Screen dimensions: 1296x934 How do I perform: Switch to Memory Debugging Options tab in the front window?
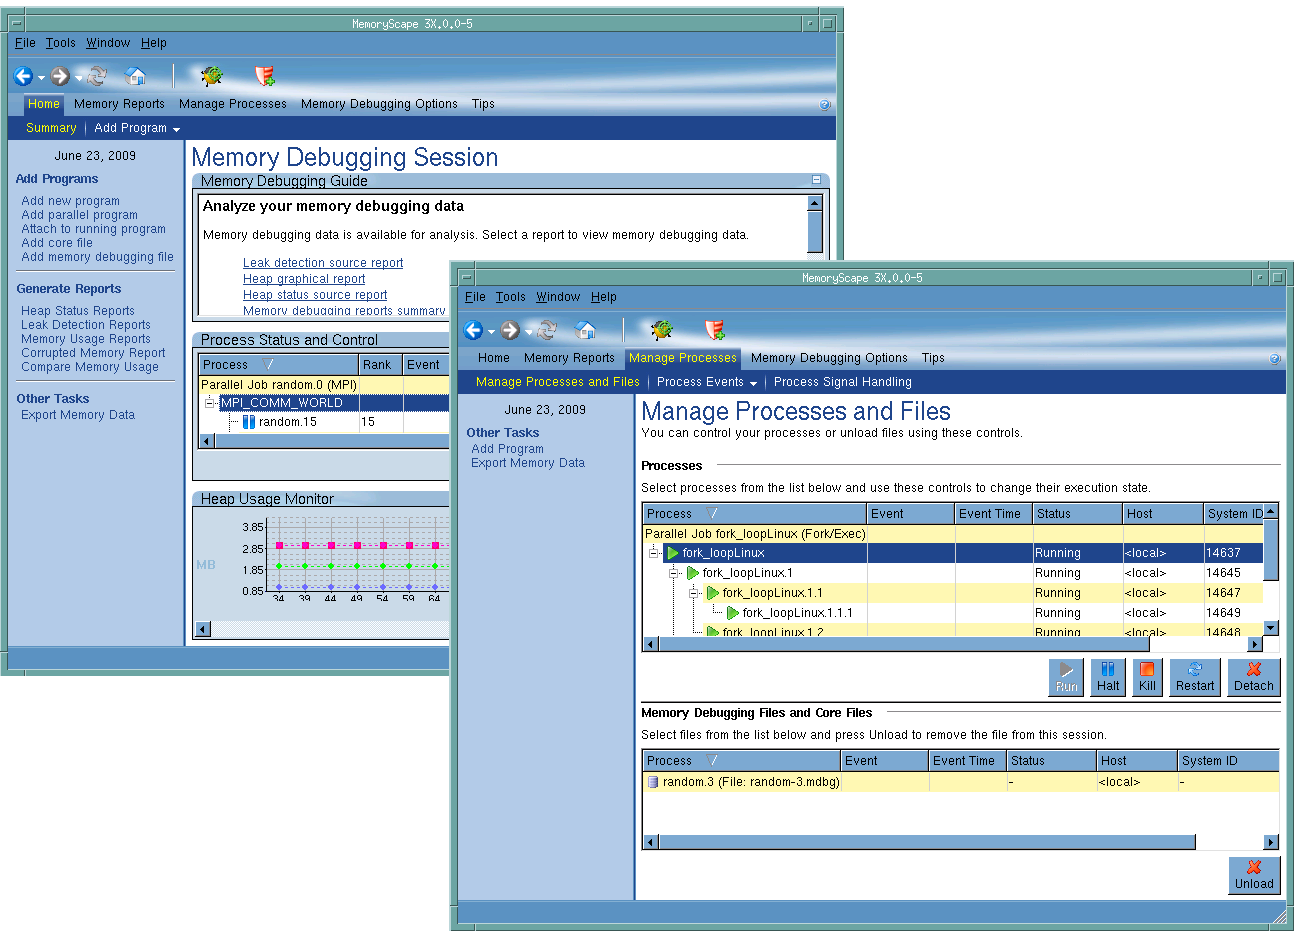[828, 358]
